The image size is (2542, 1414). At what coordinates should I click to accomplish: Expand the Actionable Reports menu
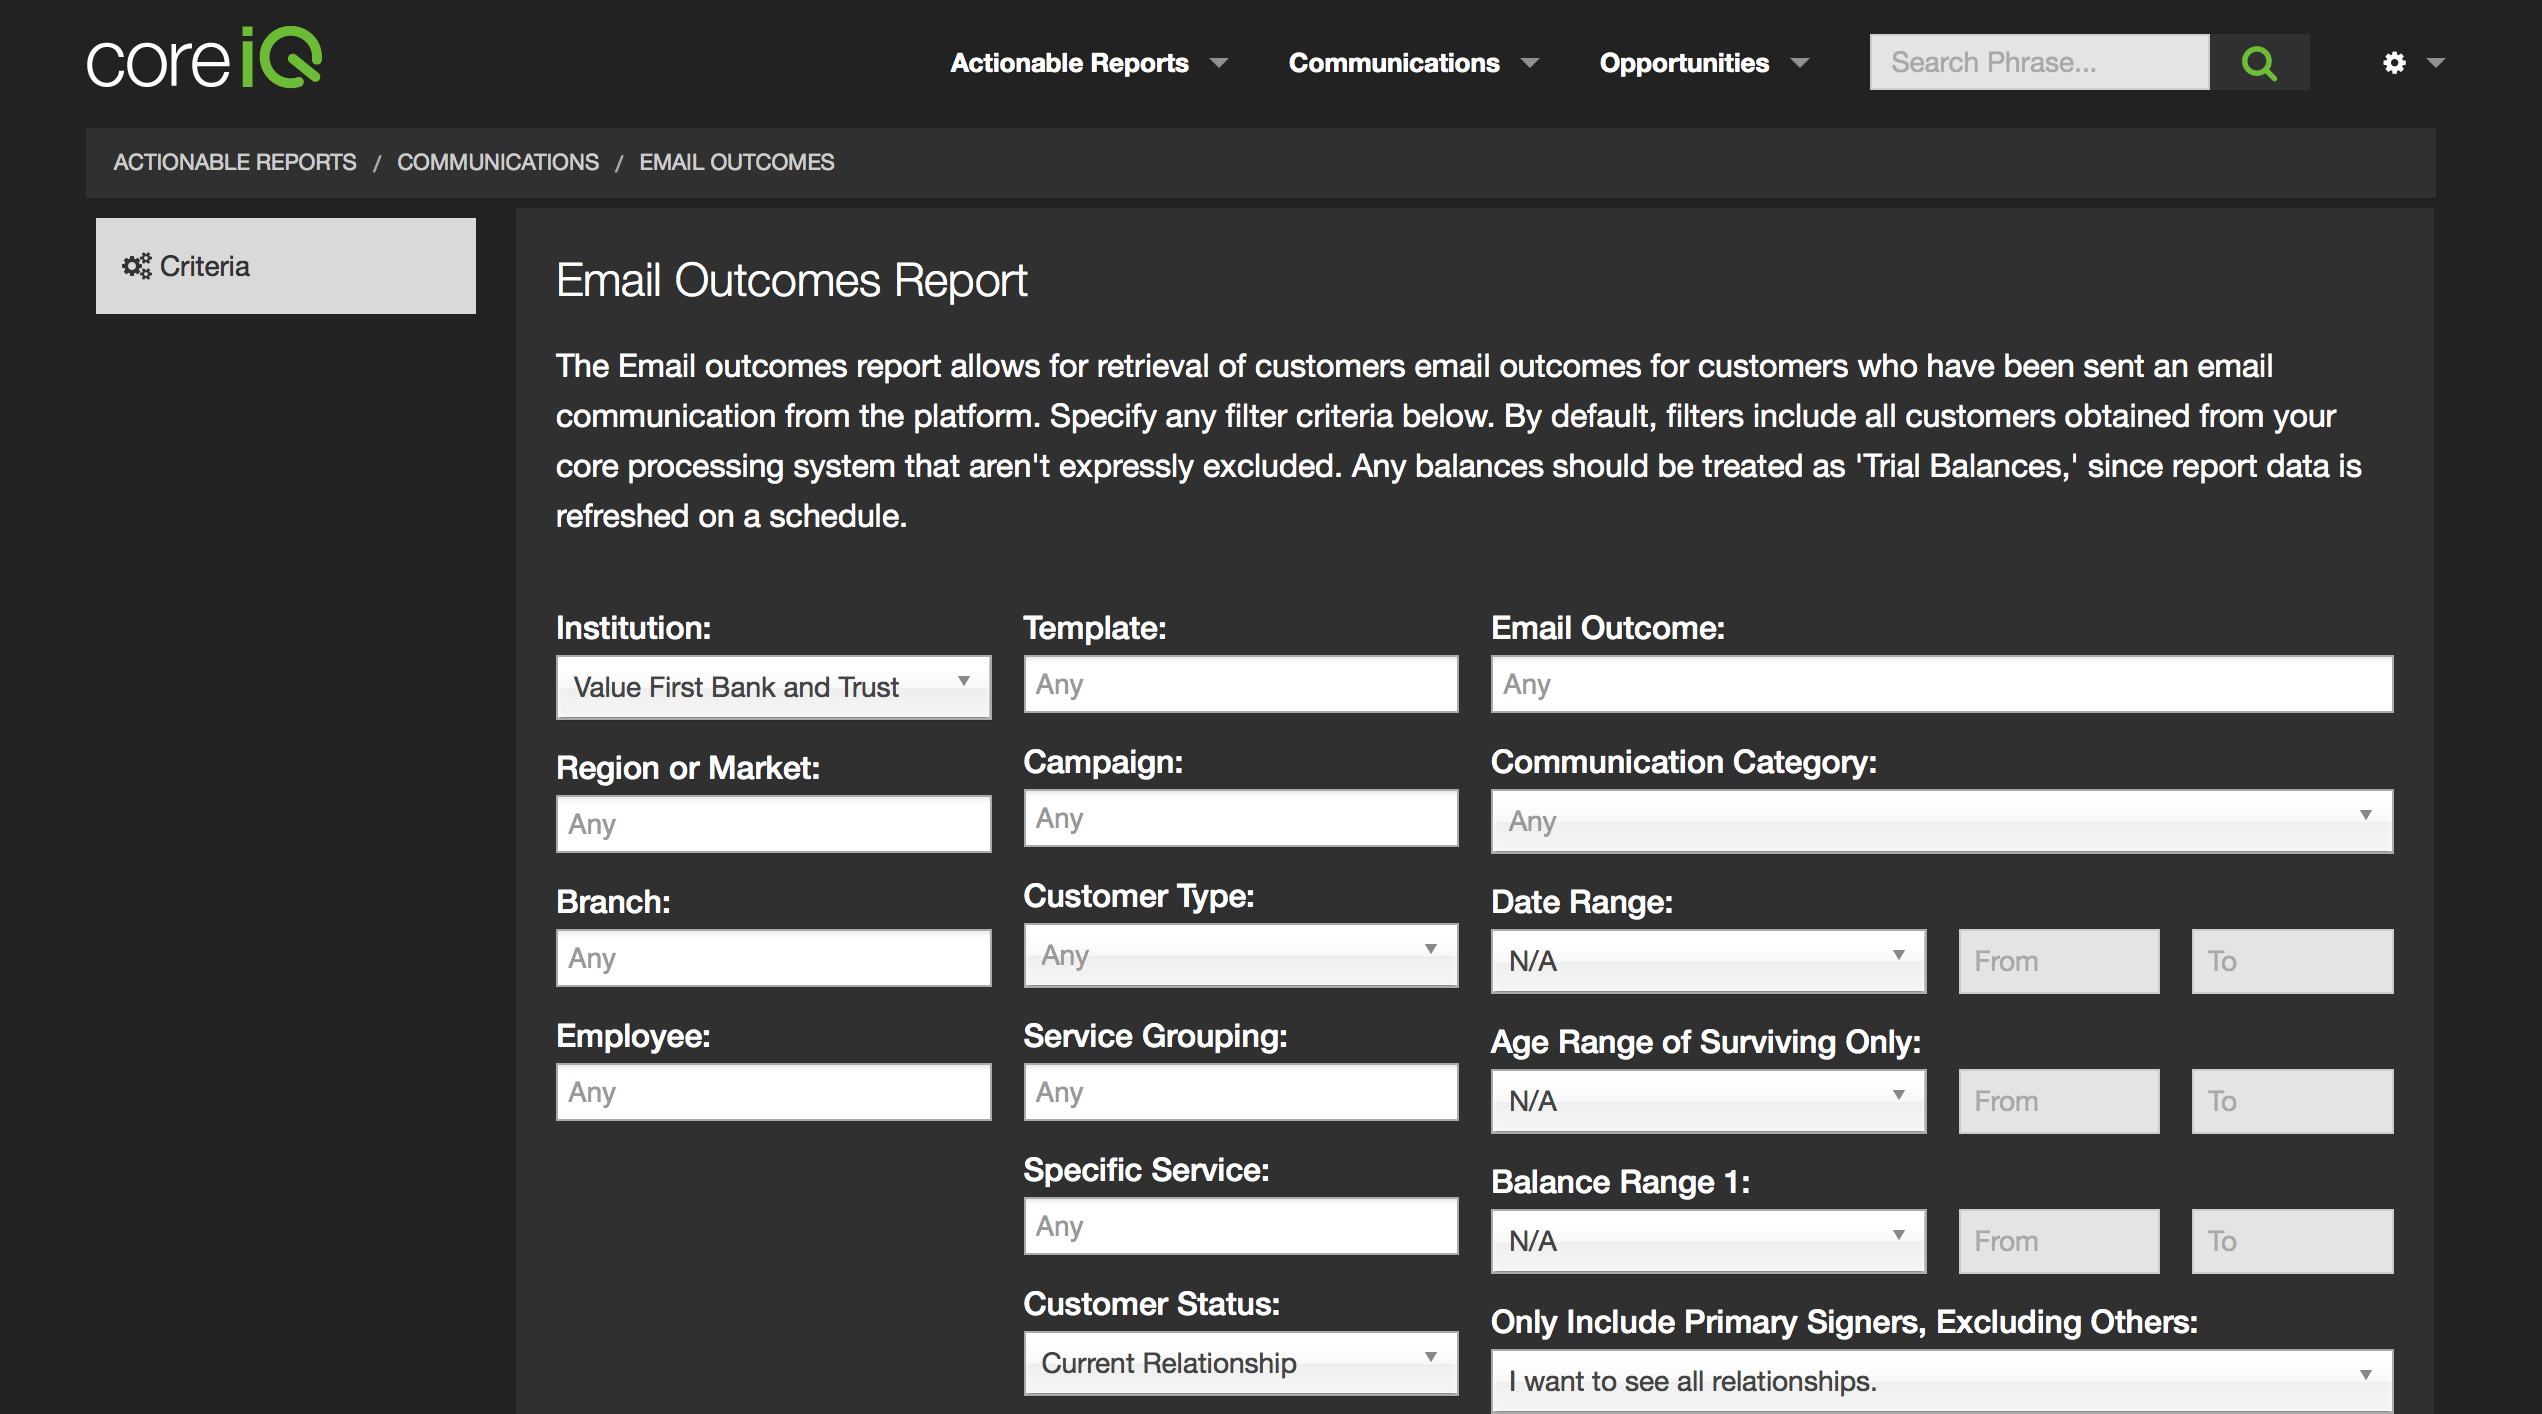pos(1088,63)
